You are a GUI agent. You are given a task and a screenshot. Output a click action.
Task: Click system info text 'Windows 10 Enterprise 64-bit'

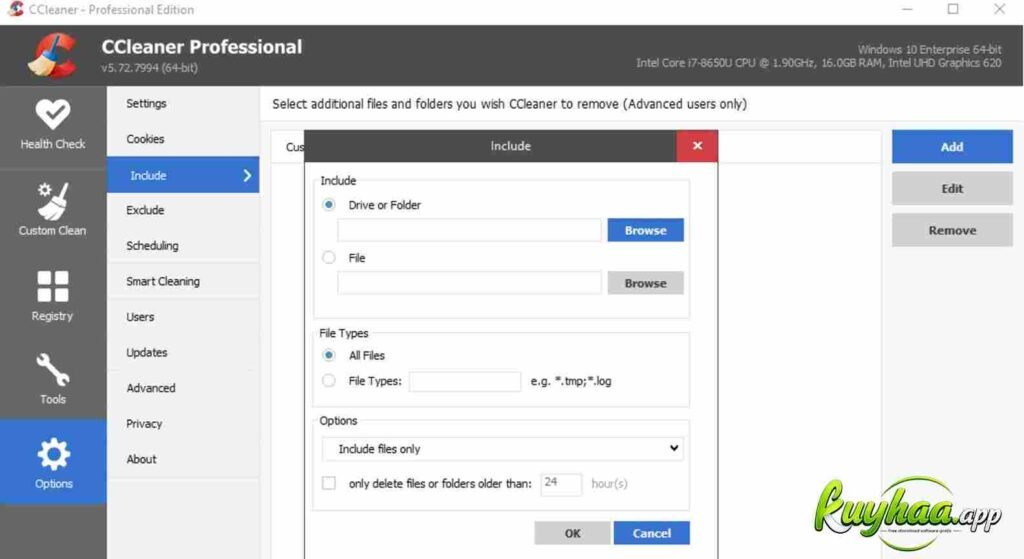pos(929,50)
